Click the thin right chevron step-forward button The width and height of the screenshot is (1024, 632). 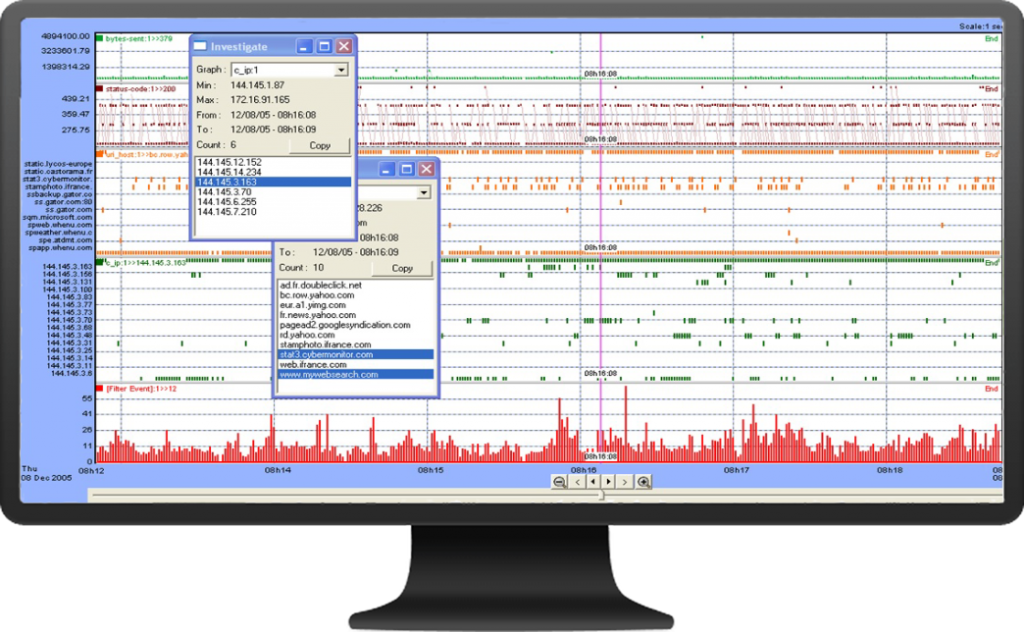click(x=625, y=482)
